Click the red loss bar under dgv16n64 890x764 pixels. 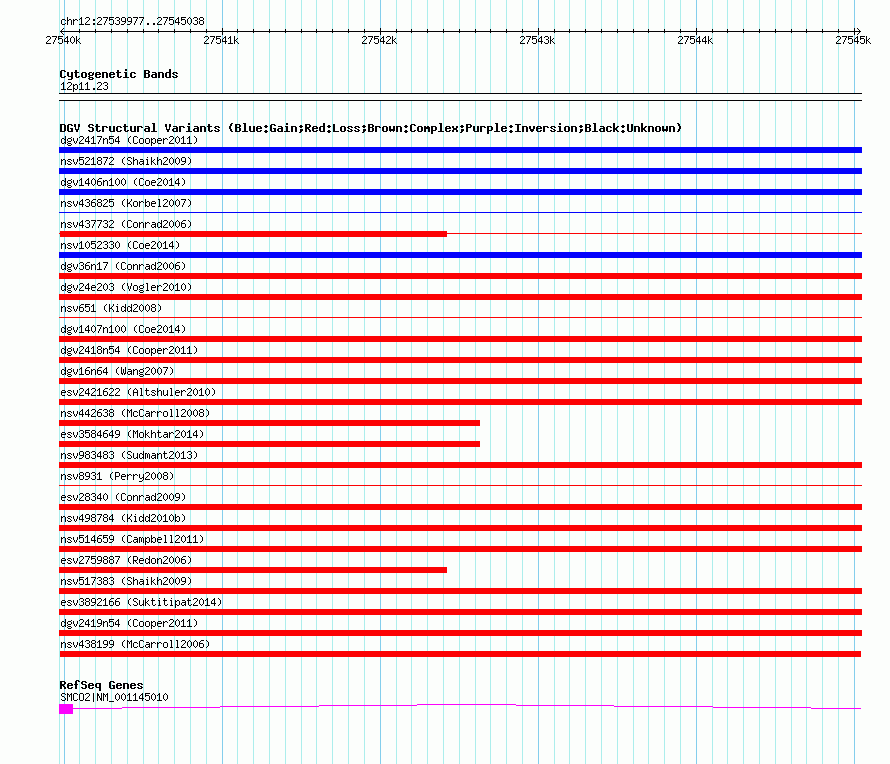[x=460, y=381]
